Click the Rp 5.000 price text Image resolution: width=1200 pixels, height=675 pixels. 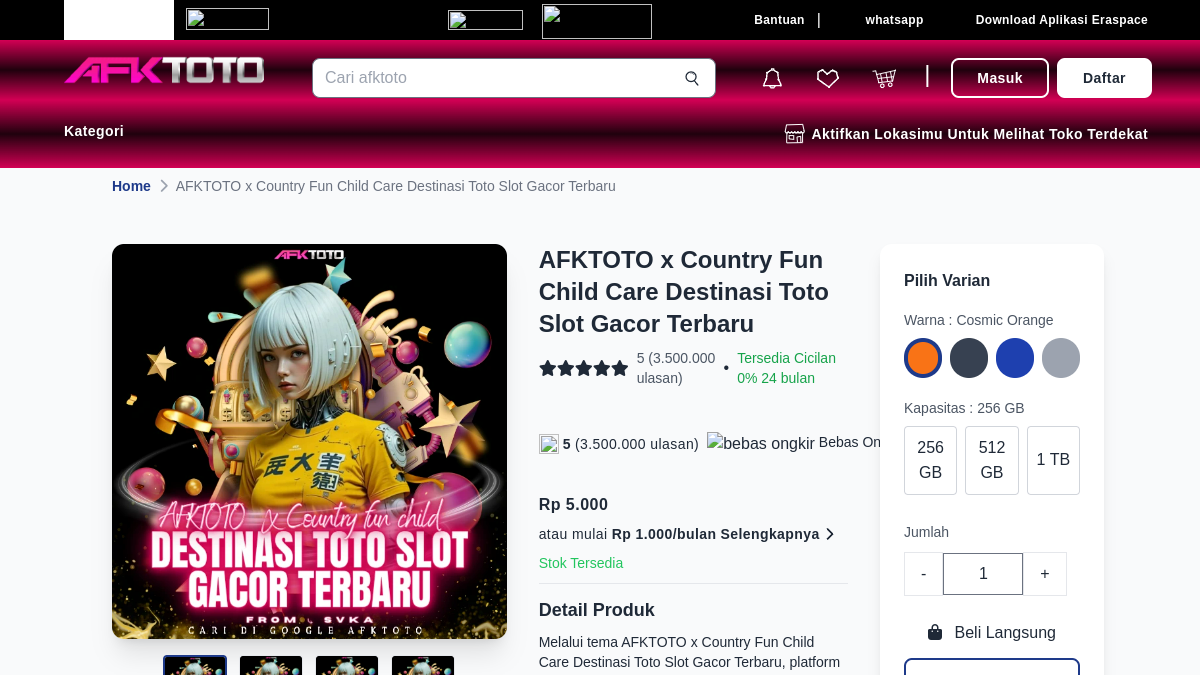(x=573, y=505)
